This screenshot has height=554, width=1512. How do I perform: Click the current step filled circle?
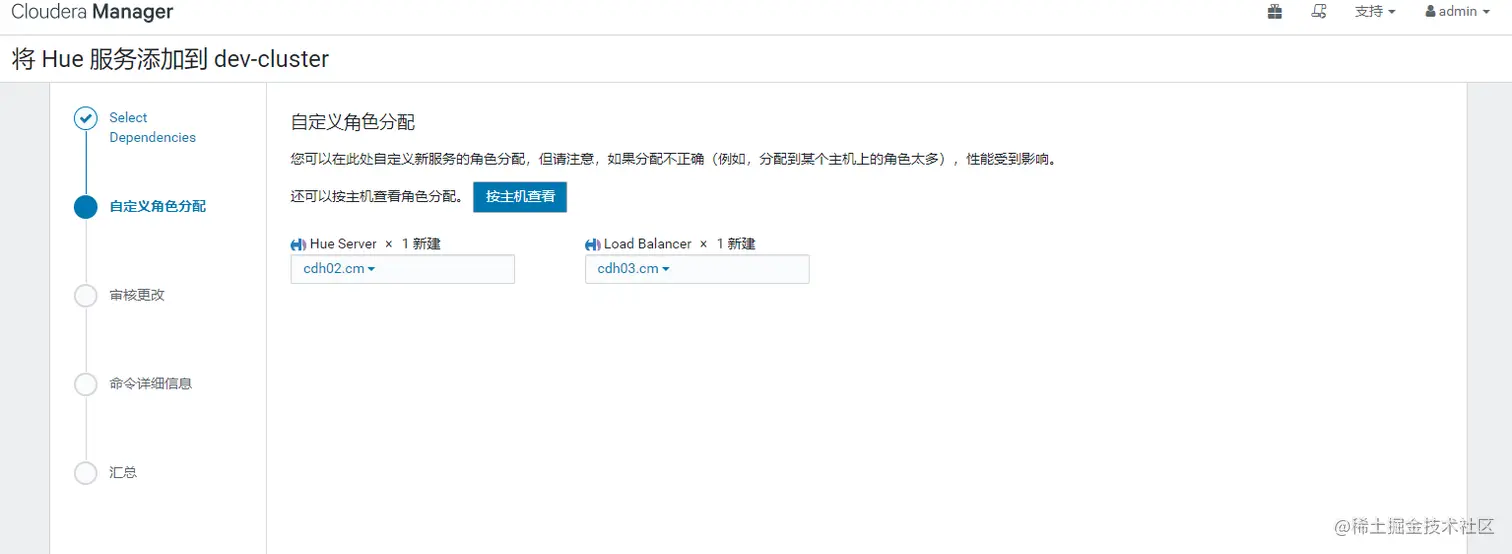(86, 206)
